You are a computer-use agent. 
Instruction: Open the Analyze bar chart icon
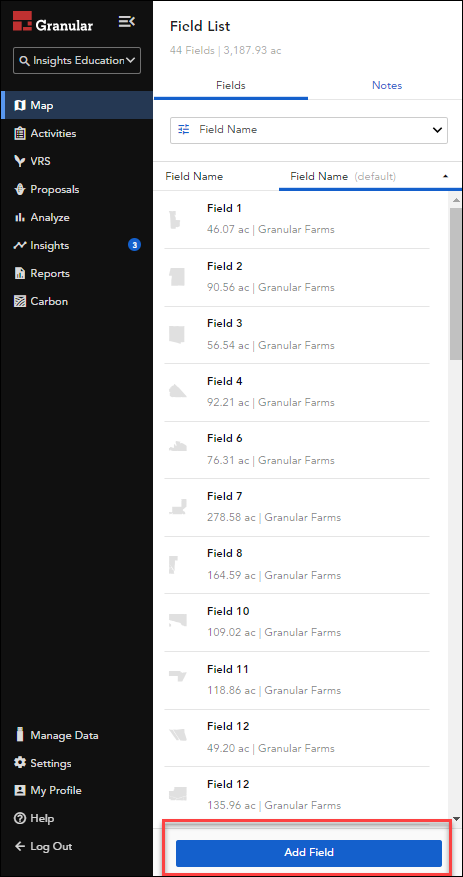click(x=20, y=218)
